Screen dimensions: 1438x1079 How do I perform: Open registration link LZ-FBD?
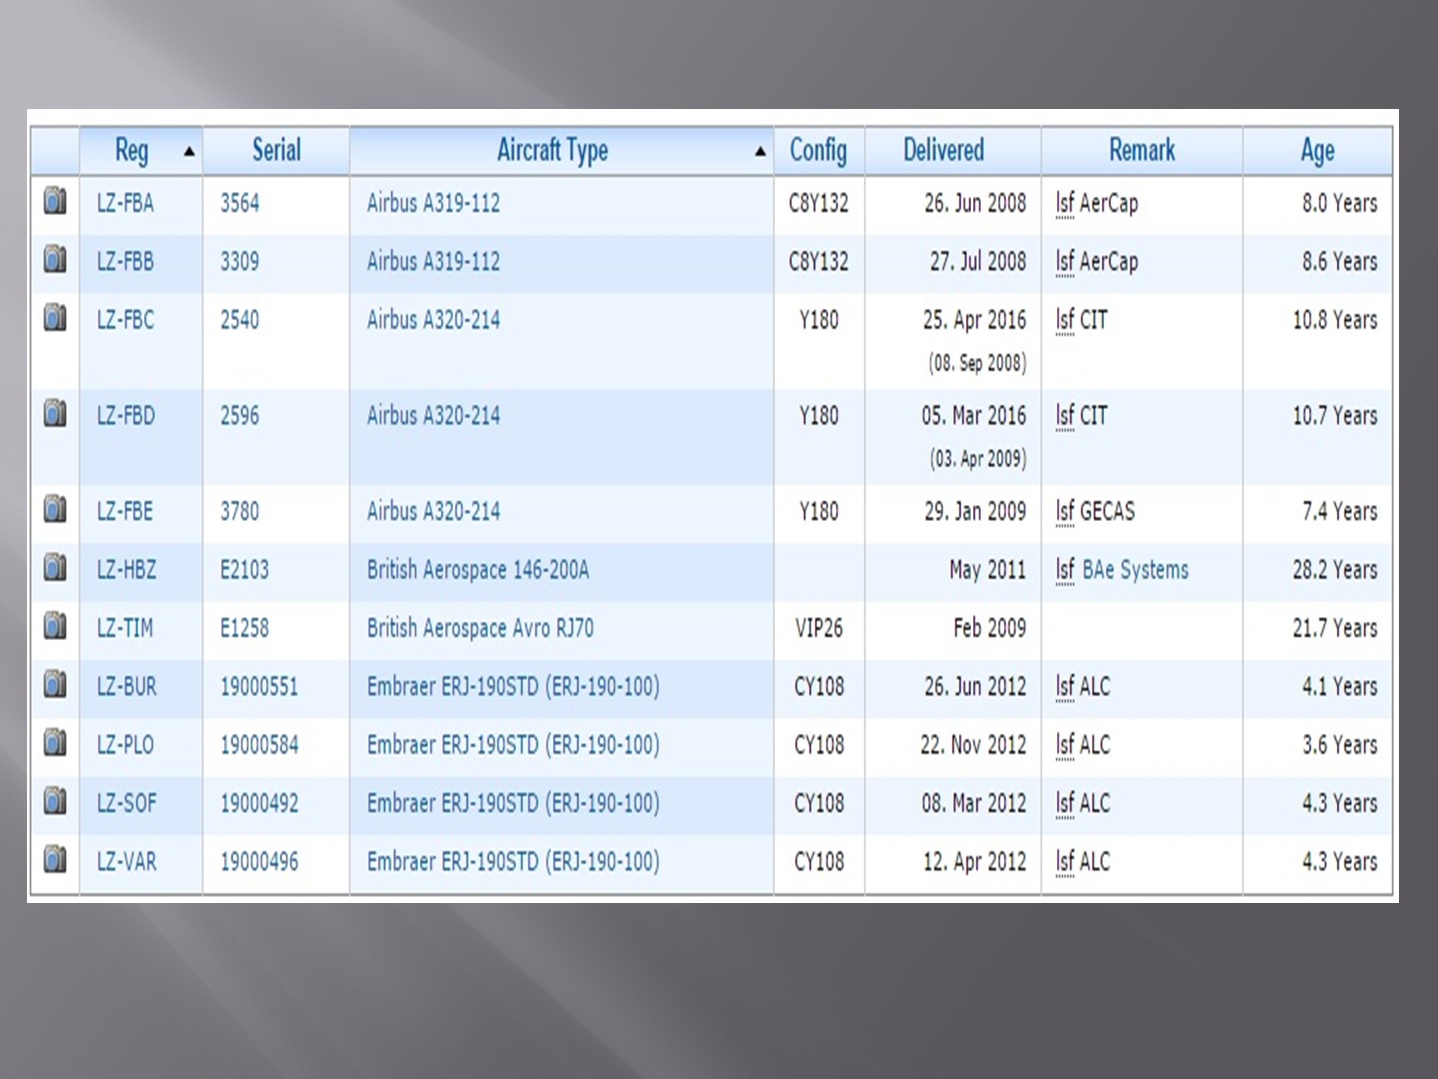pyautogui.click(x=126, y=416)
